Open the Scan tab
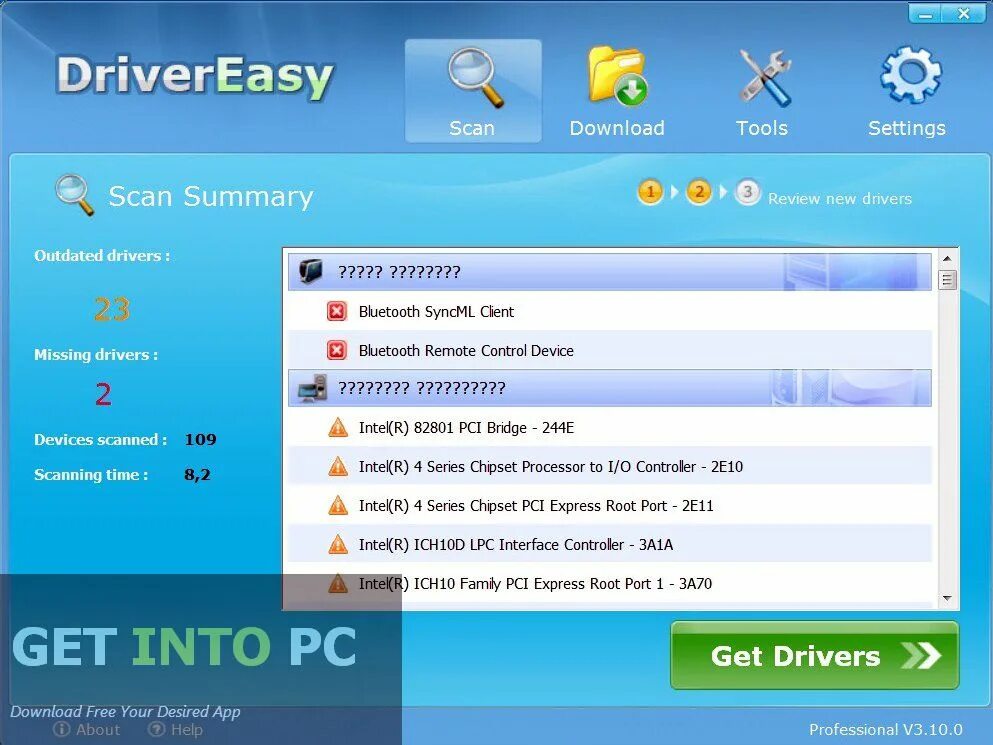 [472, 91]
